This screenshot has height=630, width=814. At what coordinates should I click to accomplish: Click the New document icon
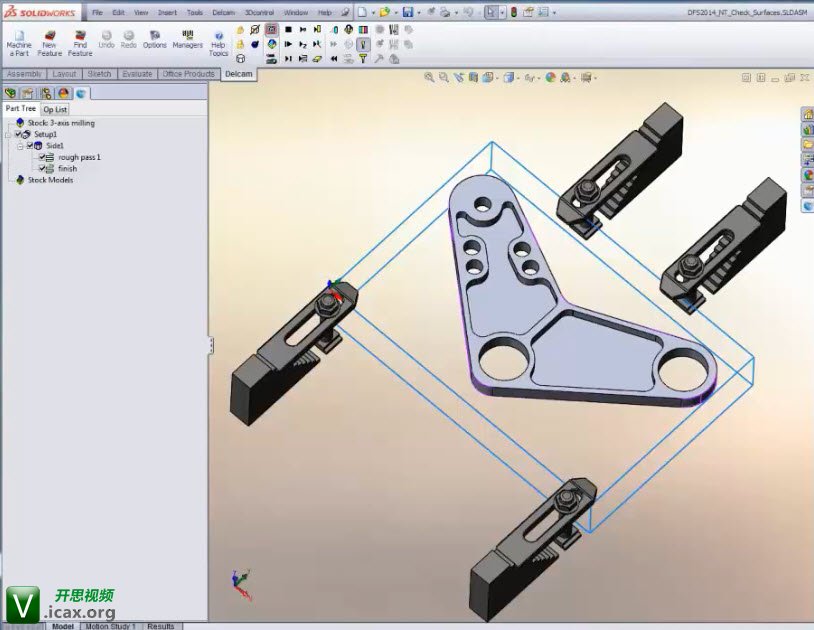(x=362, y=12)
